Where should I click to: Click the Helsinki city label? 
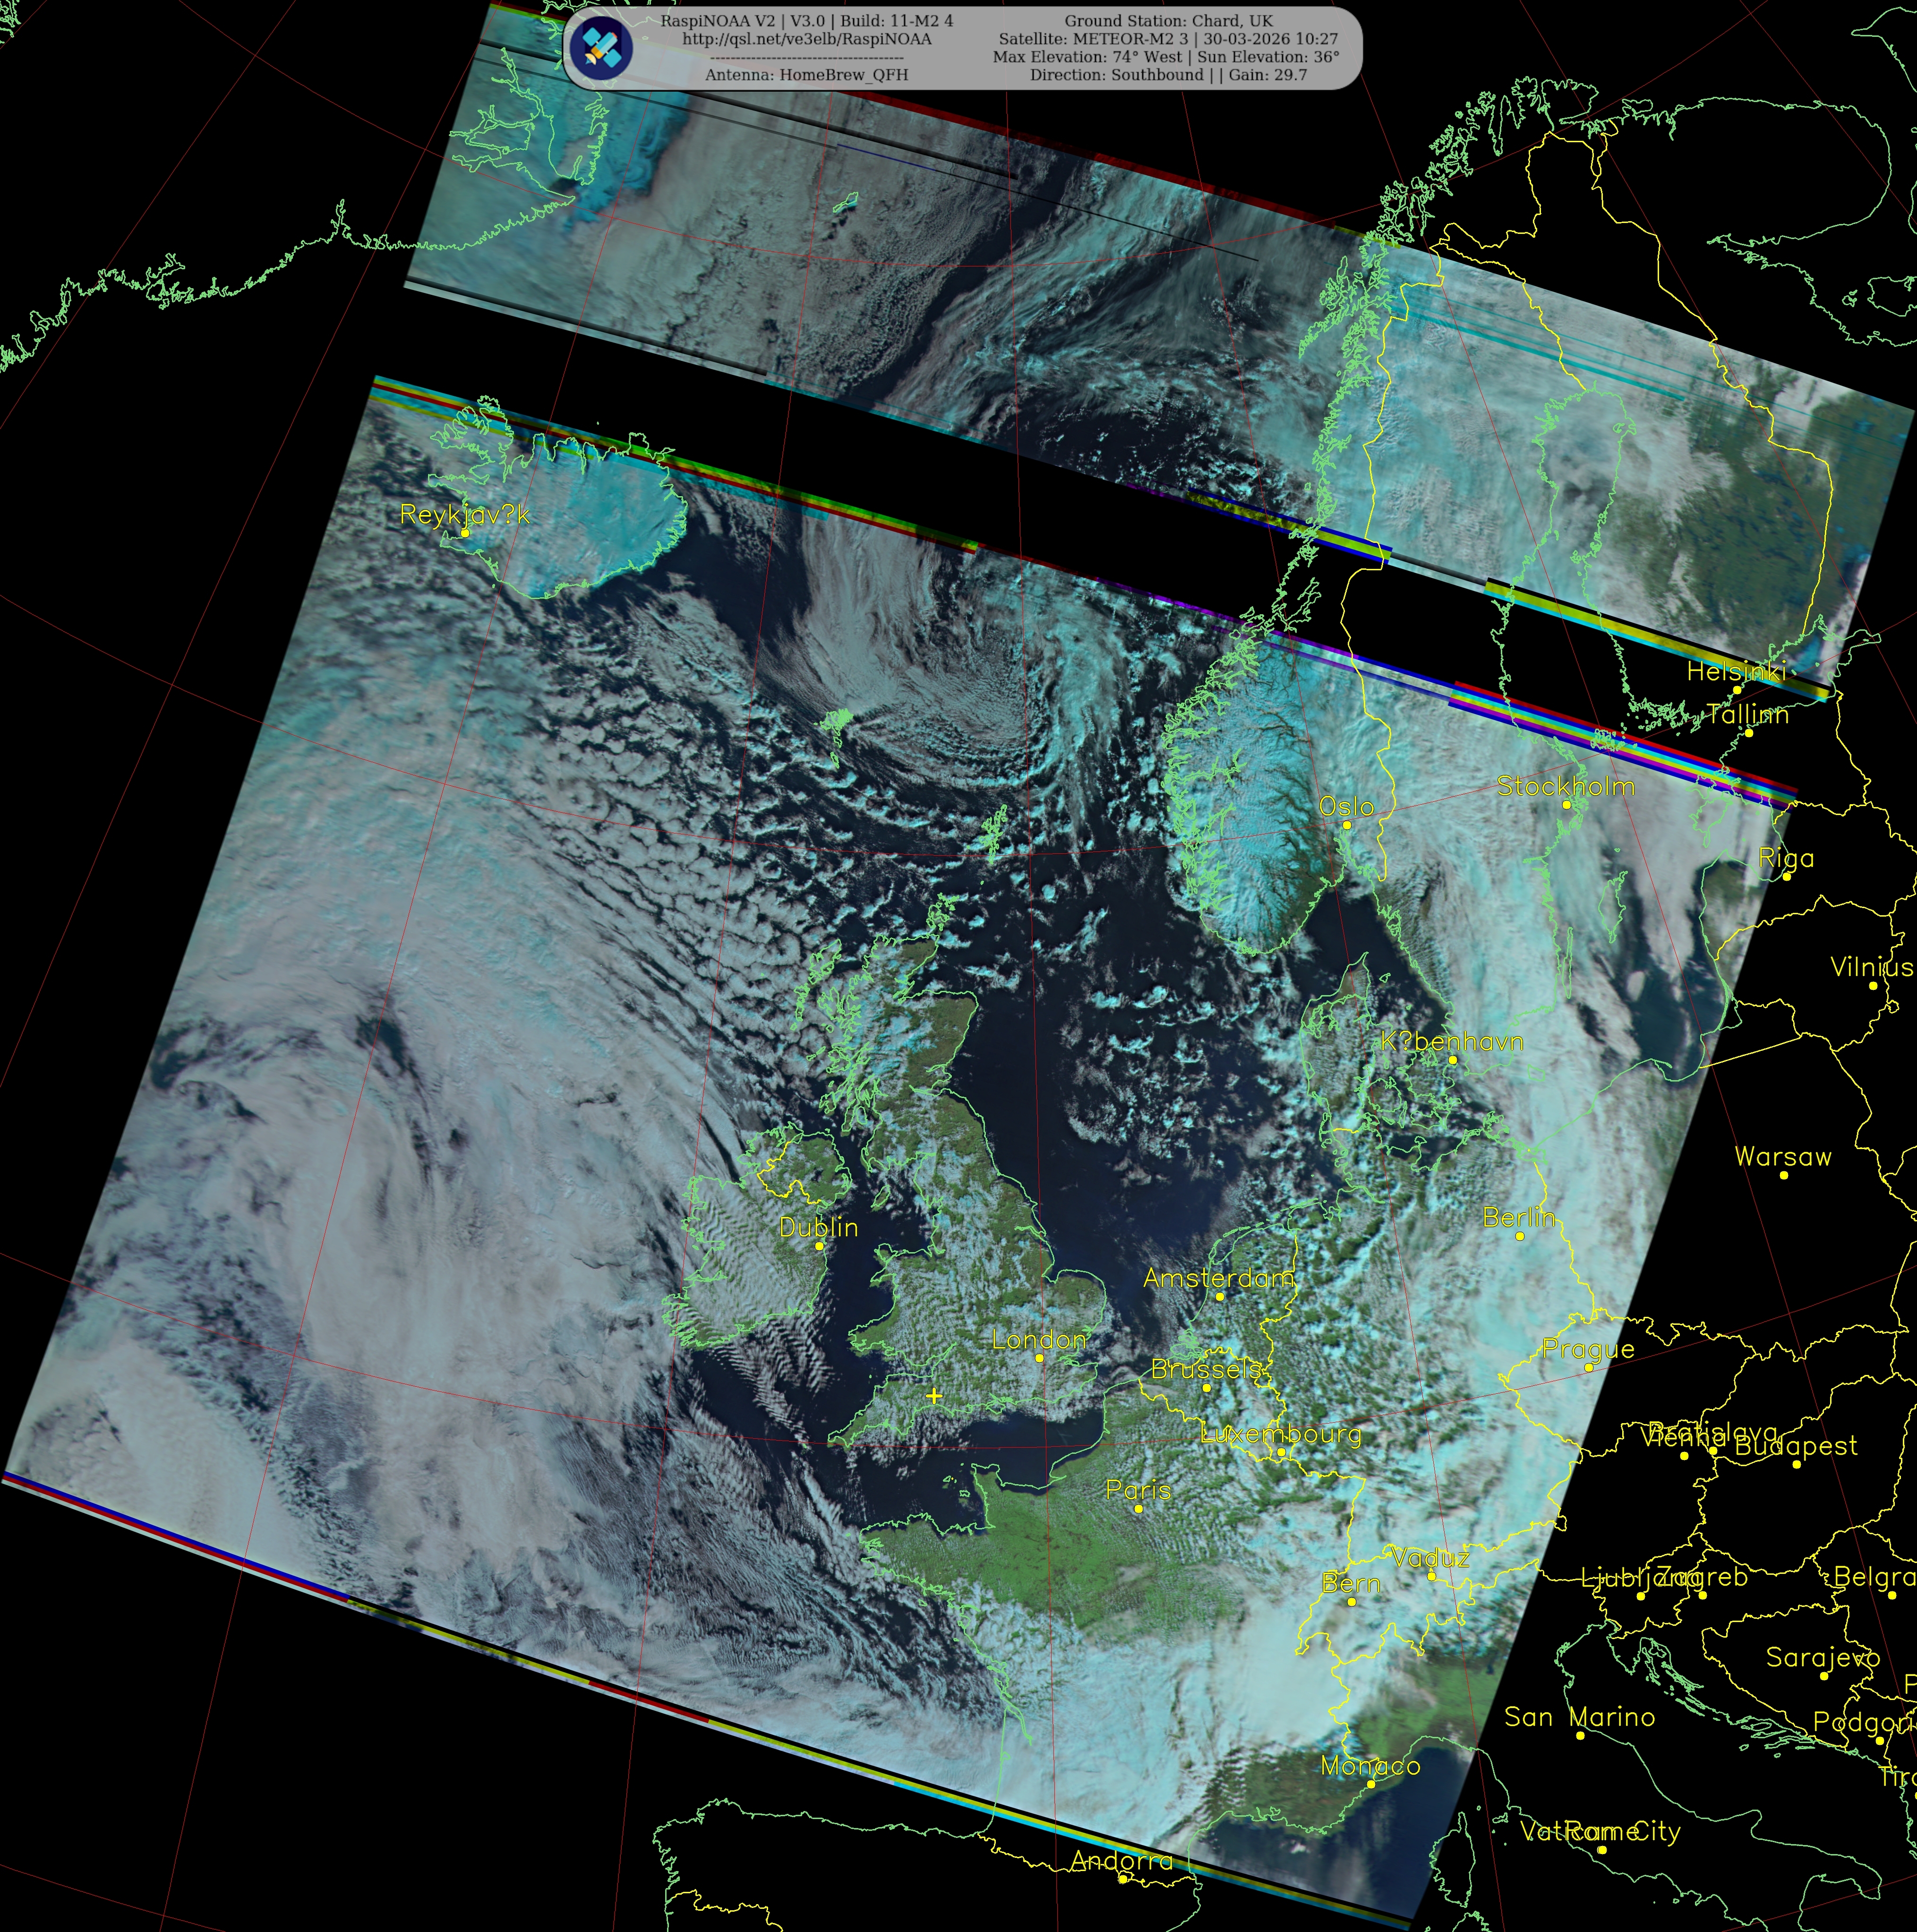1736,672
